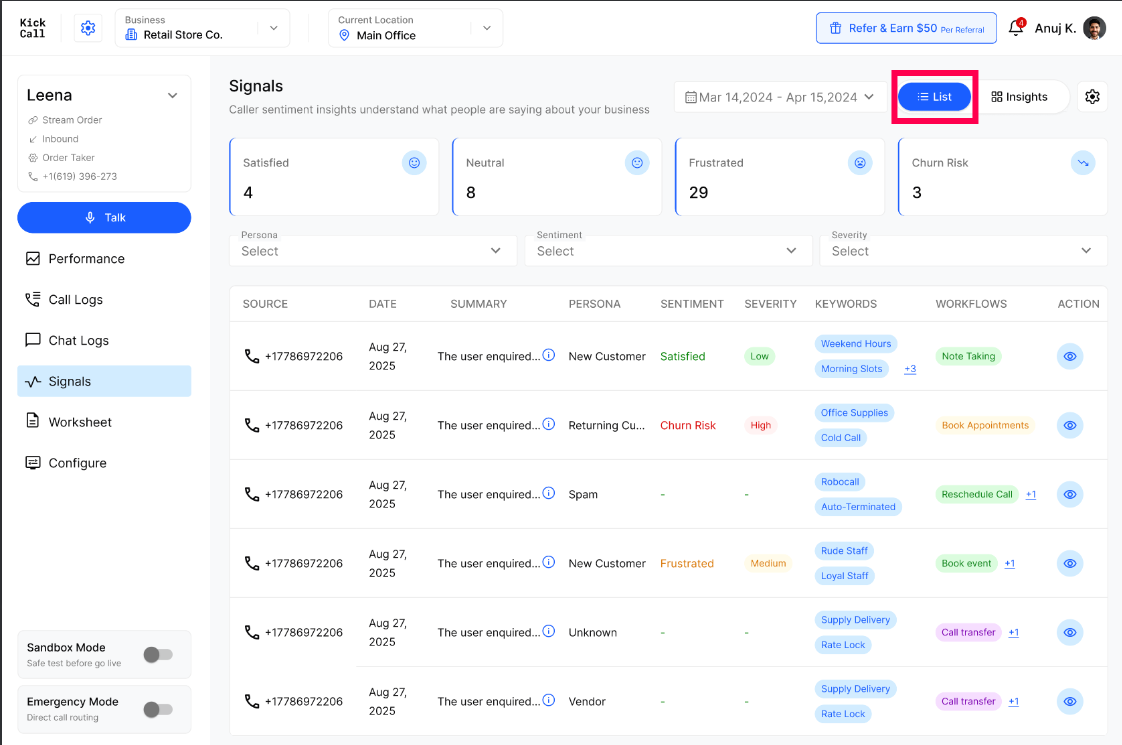The image size is (1122, 745).
Task: Click the High severity badge
Action: [x=761, y=425]
